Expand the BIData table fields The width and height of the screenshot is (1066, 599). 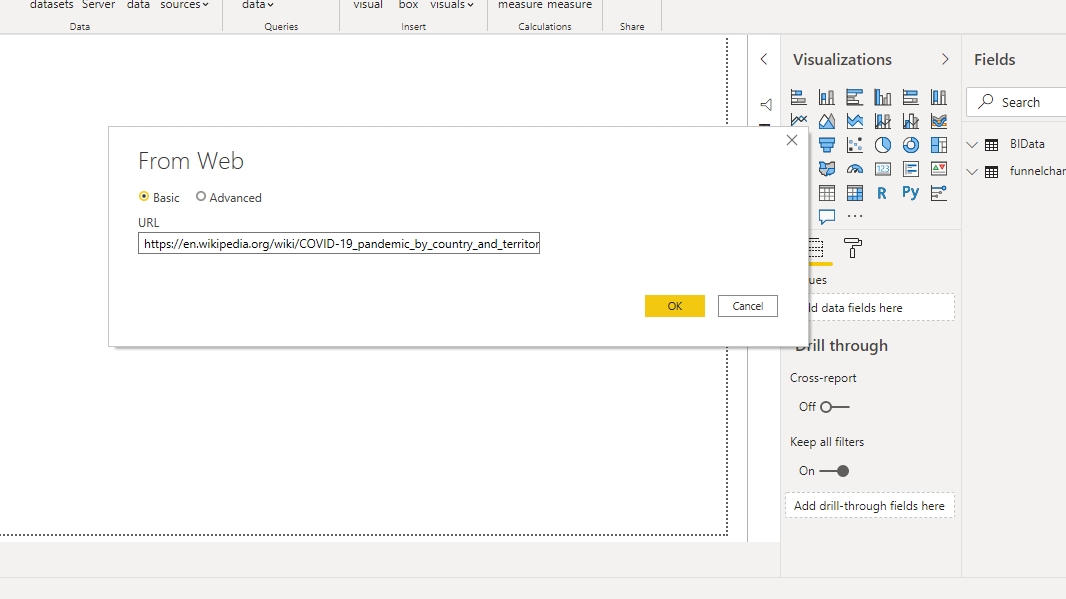[x=972, y=145]
